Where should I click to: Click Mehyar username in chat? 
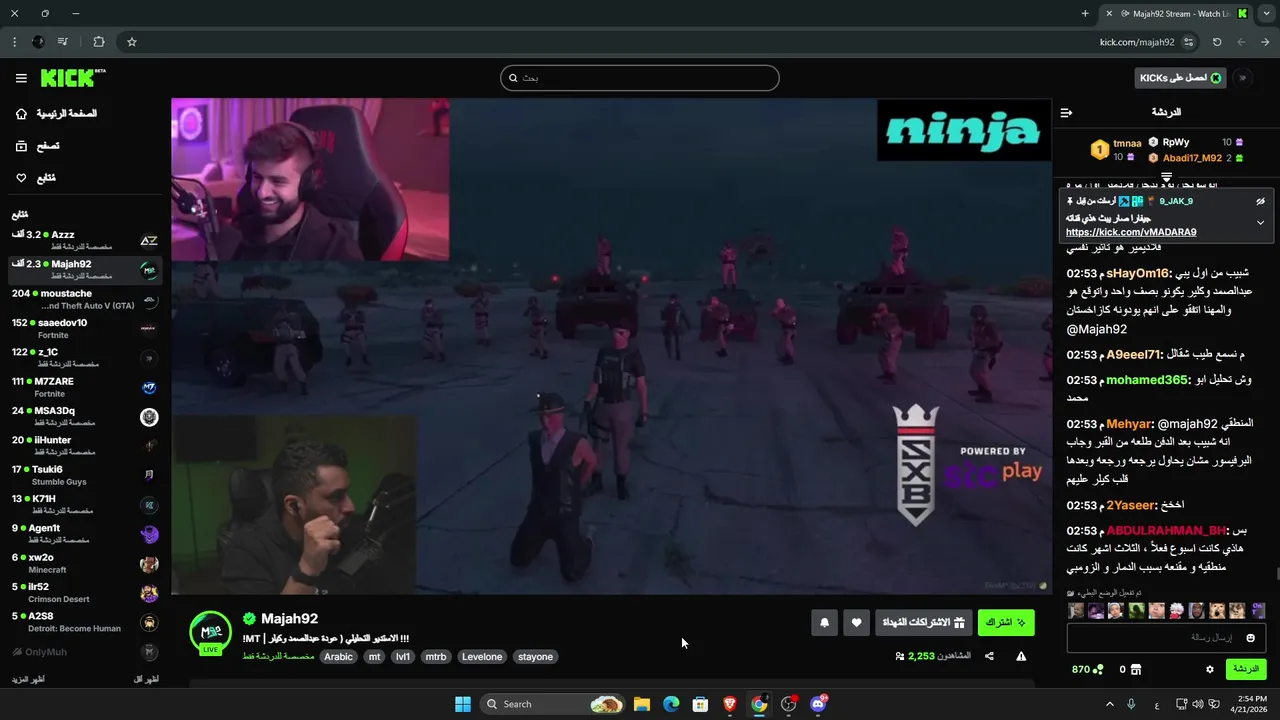1129,424
